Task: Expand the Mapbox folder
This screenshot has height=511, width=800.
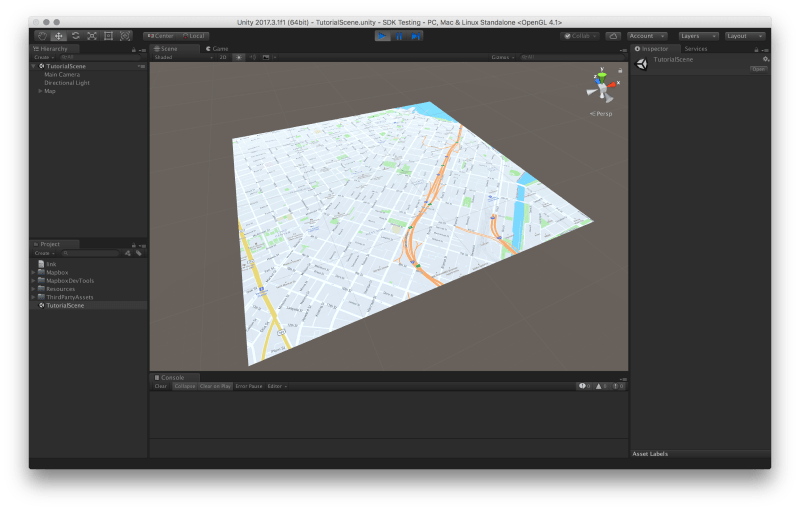Action: pos(34,272)
